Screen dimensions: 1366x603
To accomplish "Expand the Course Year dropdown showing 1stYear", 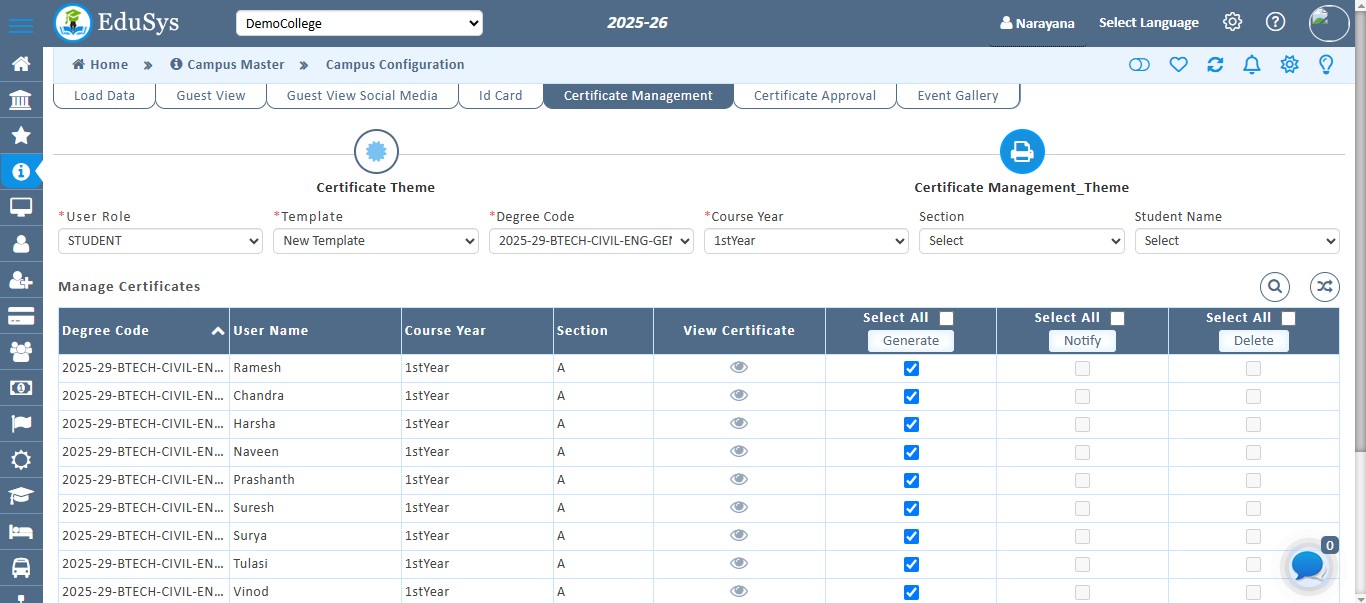I will tap(806, 241).
